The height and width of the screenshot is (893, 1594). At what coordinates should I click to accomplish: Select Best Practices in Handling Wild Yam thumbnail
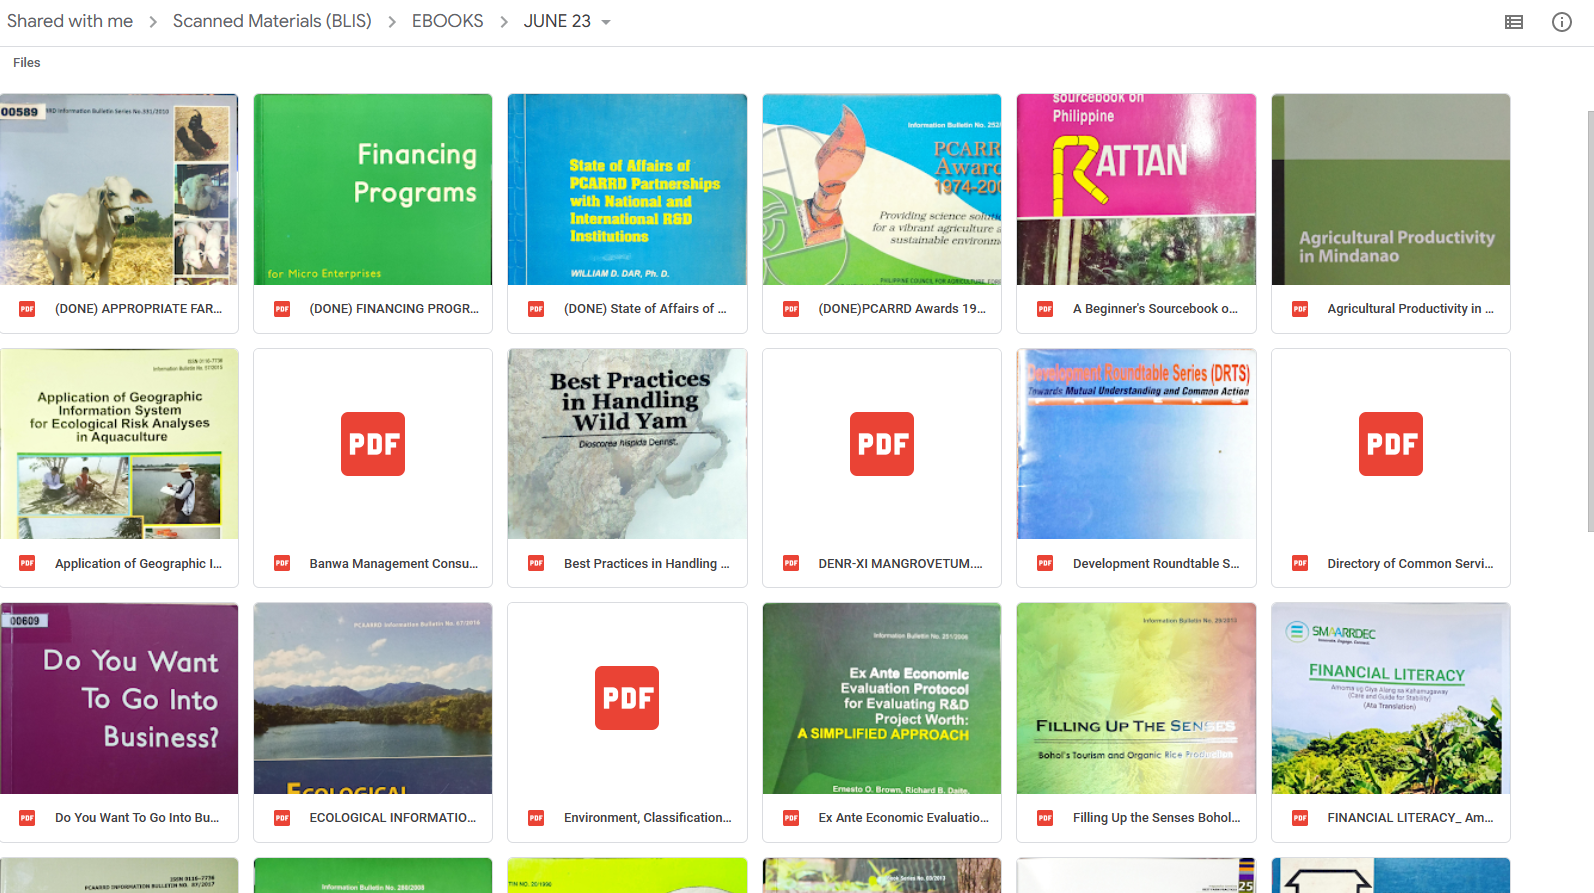tap(627, 444)
